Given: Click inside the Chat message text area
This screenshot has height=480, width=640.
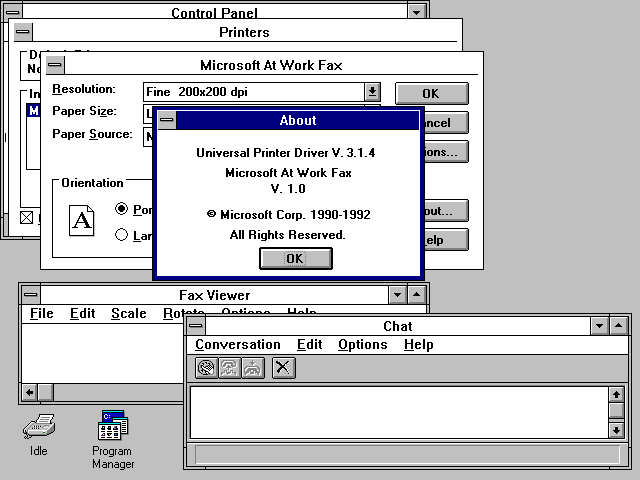Looking at the screenshot, I should tap(399, 412).
